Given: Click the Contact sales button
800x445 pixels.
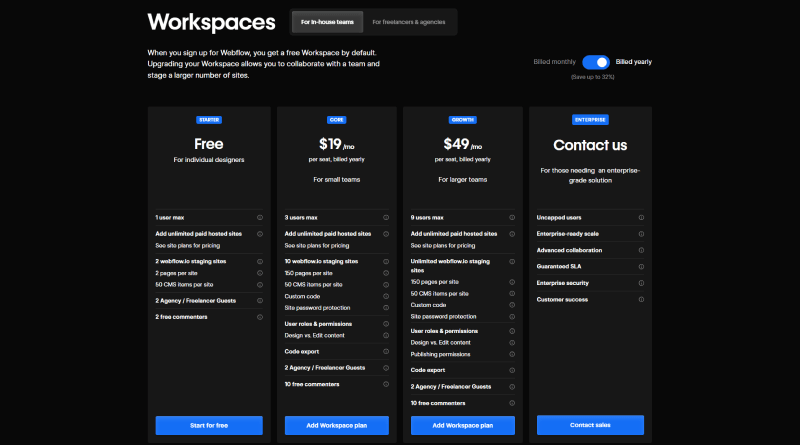Looking at the screenshot, I should pyautogui.click(x=590, y=425).
